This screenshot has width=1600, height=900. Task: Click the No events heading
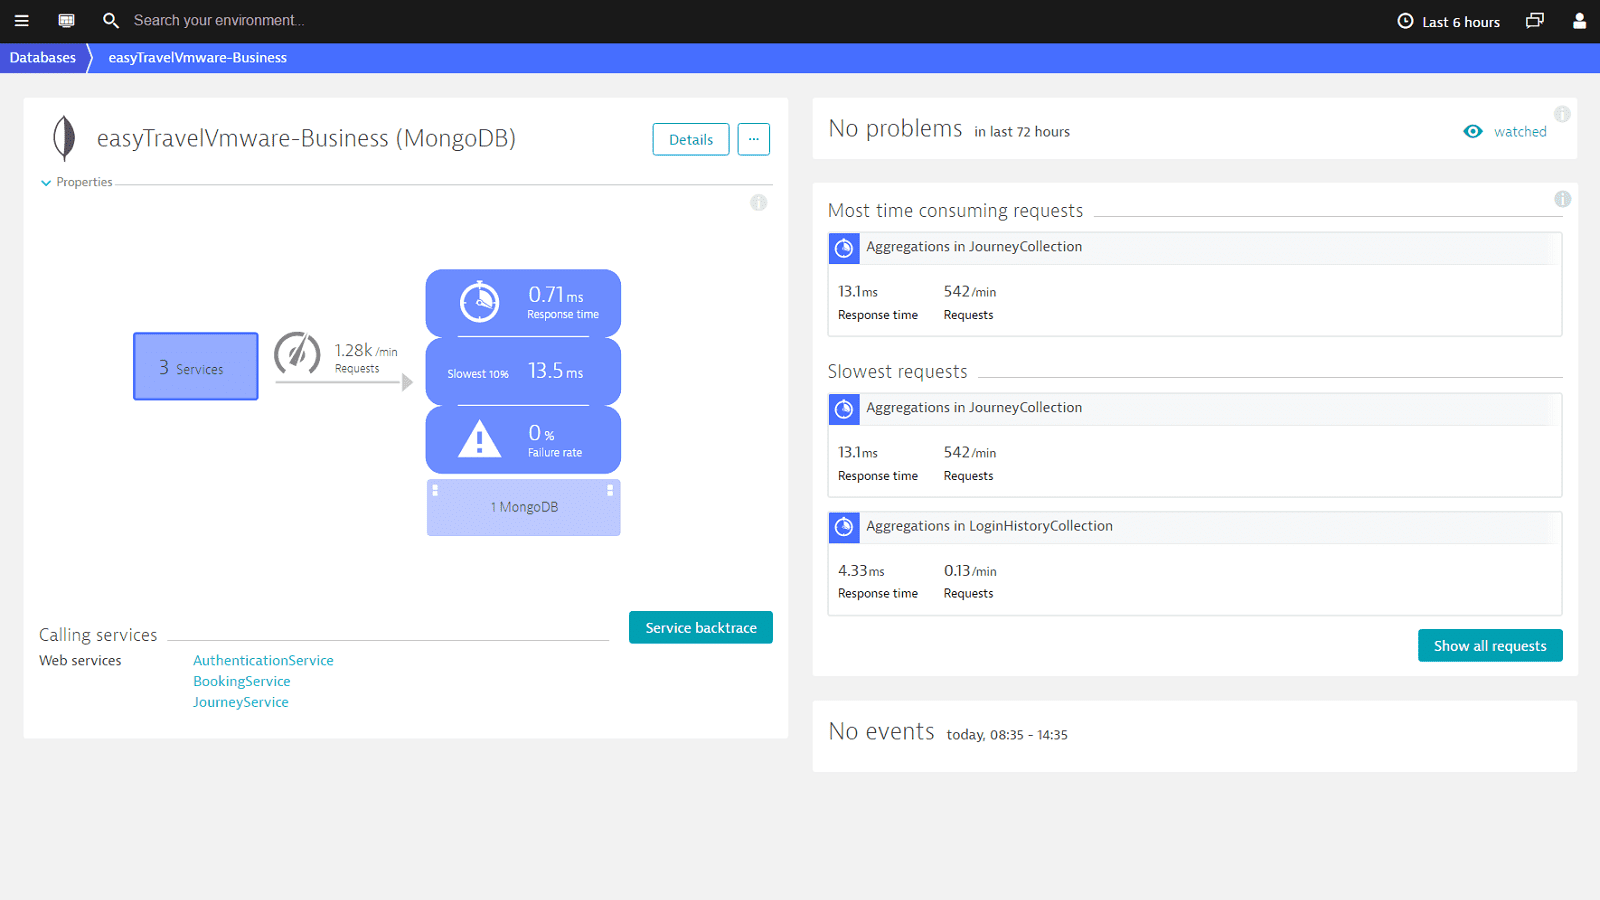(x=881, y=732)
